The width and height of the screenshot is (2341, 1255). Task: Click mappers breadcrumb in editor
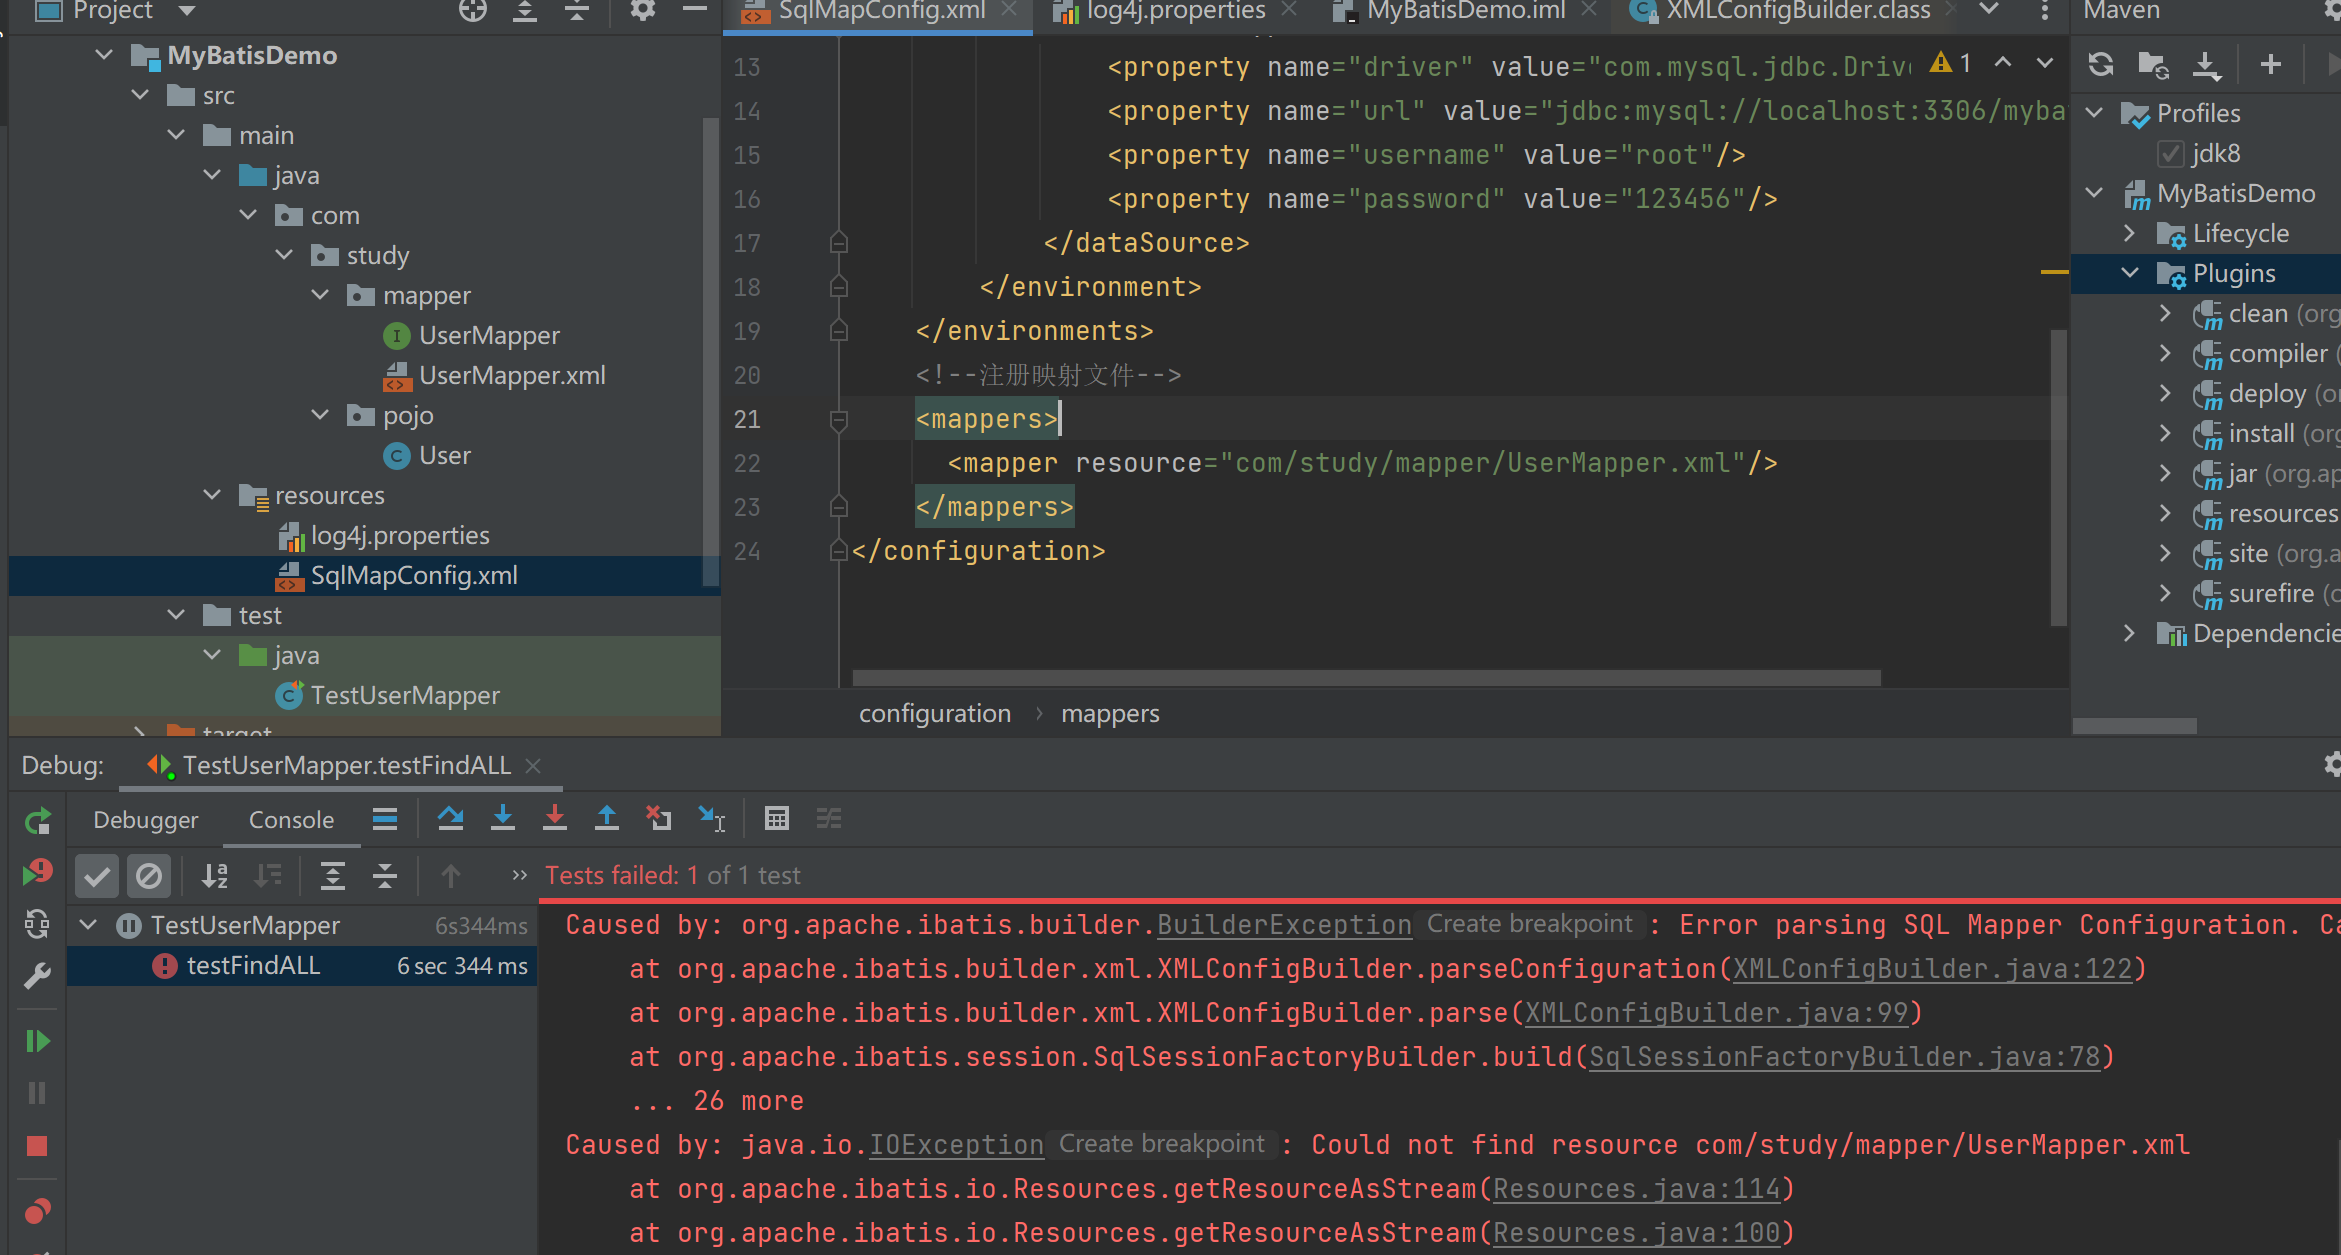coord(1110,713)
